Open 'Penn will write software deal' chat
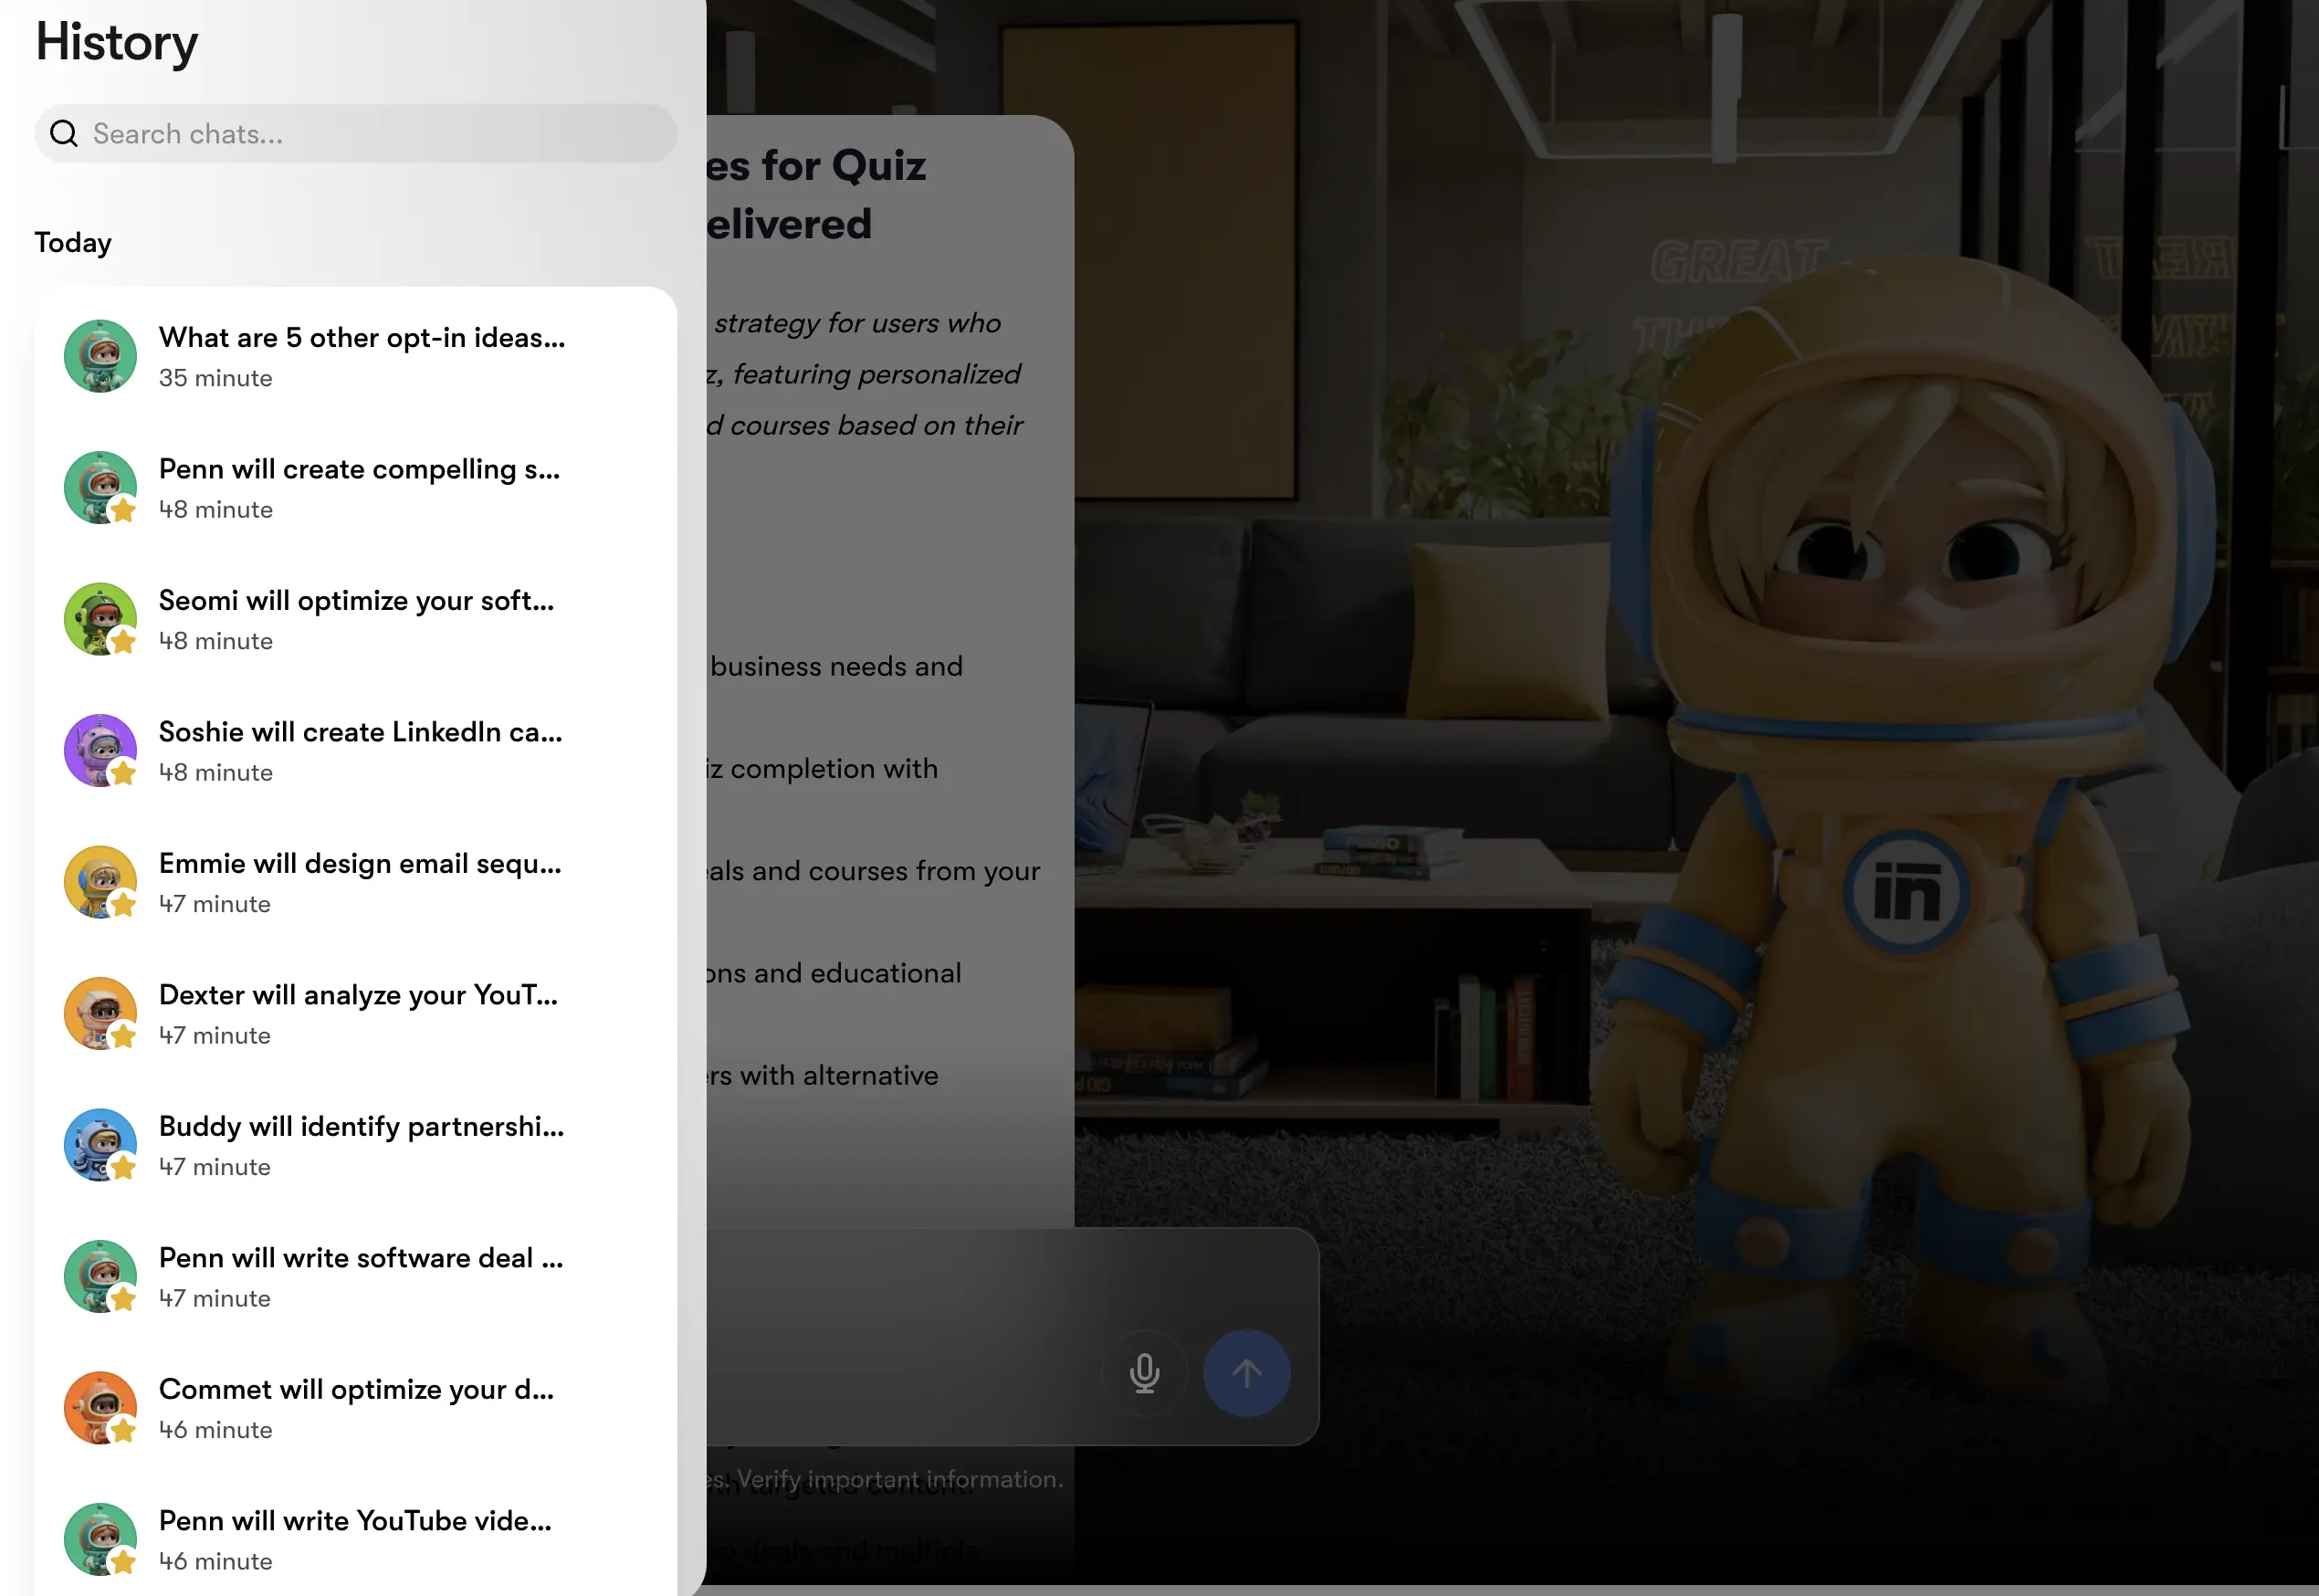 coord(360,1258)
